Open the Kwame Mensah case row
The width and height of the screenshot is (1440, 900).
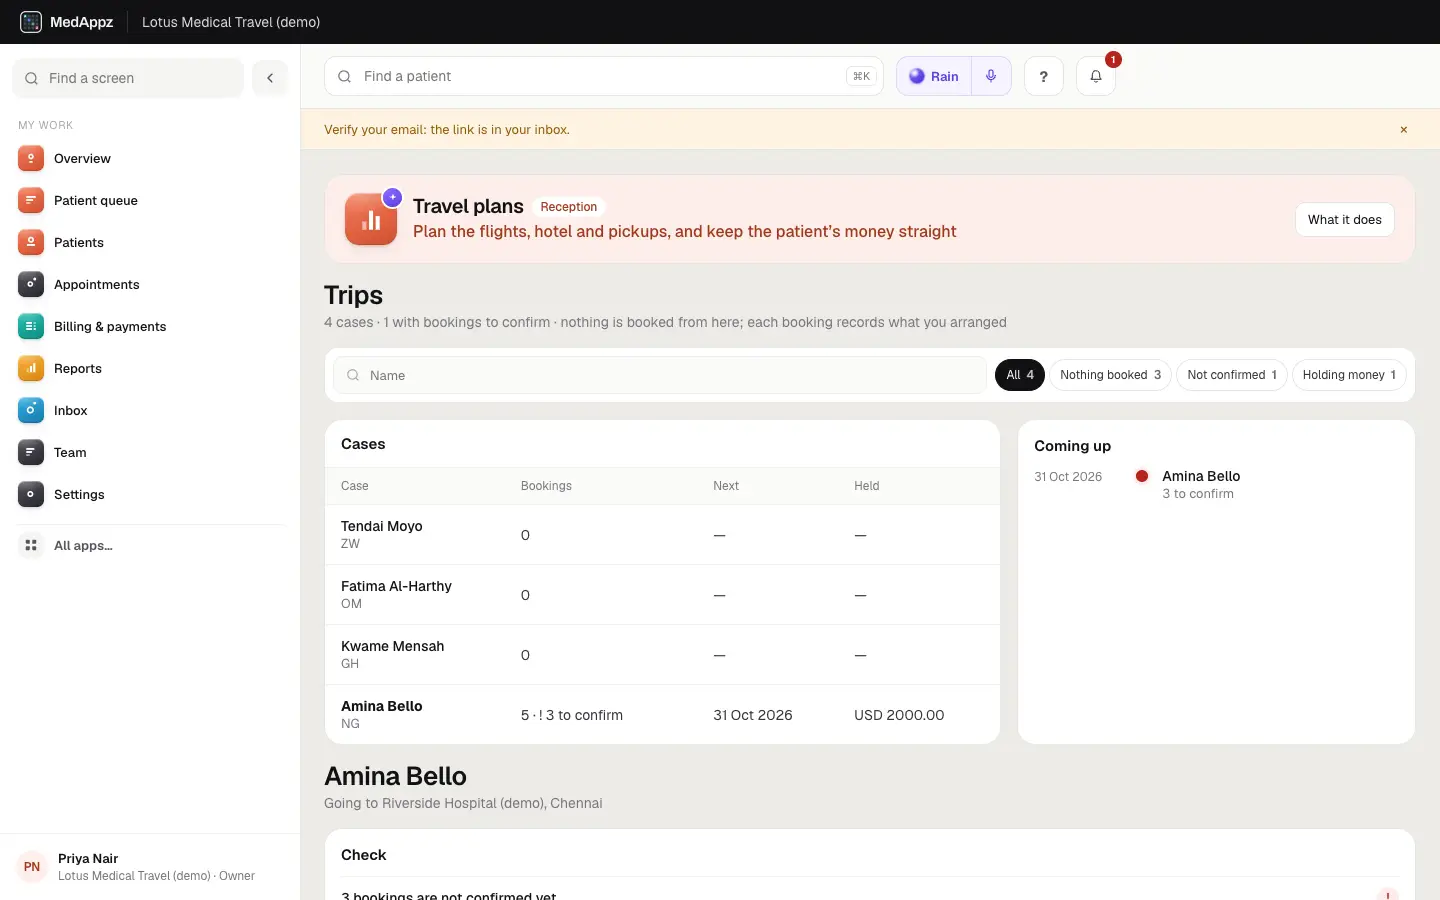(x=662, y=655)
